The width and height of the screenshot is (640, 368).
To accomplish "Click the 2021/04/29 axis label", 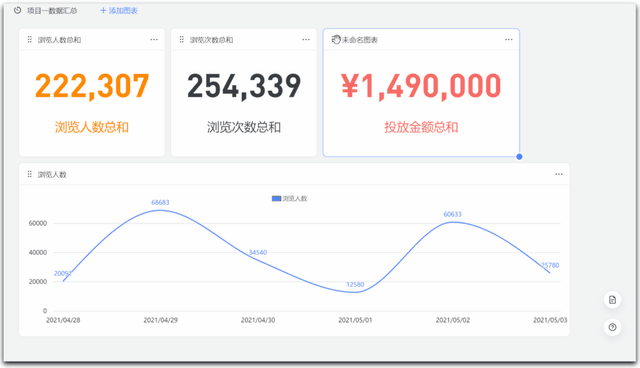I will (160, 320).
